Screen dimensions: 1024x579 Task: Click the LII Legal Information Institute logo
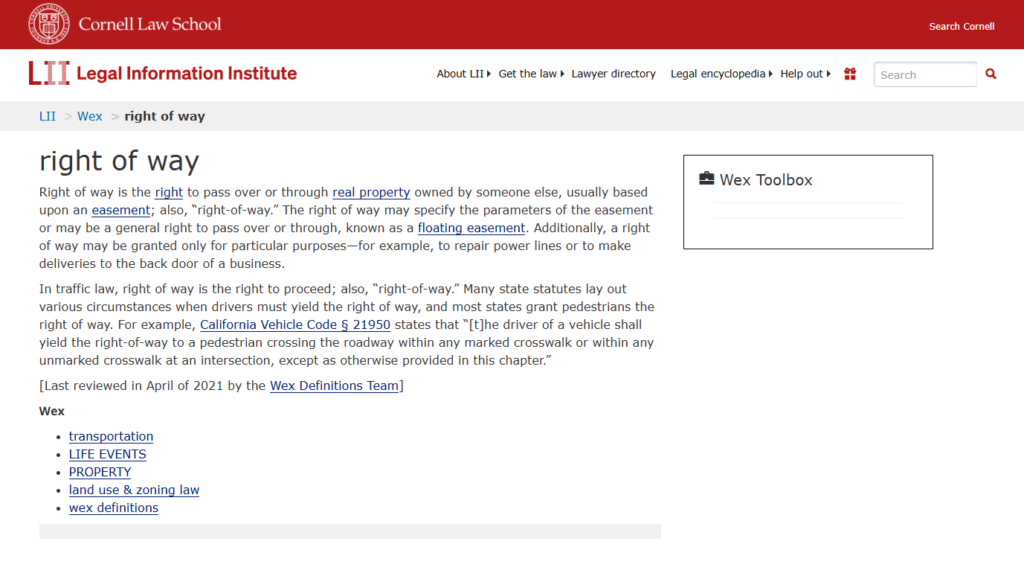pyautogui.click(x=163, y=73)
